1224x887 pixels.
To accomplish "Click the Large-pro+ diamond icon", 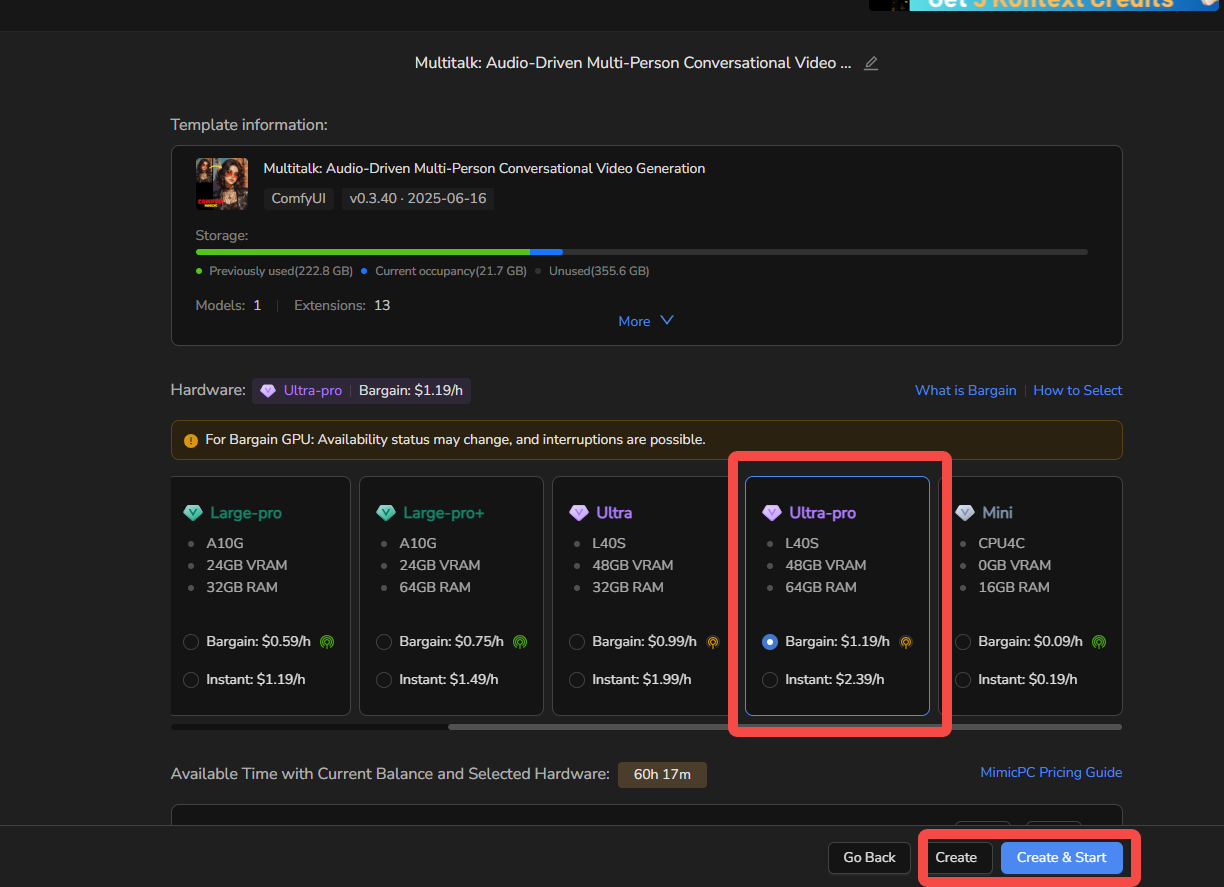I will (386, 513).
